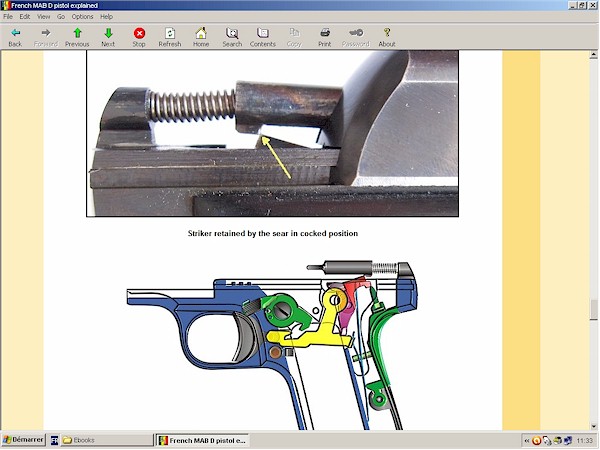Select French MAB D pistol taskbar button
Image resolution: width=600 pixels, height=450 pixels.
coord(203,440)
